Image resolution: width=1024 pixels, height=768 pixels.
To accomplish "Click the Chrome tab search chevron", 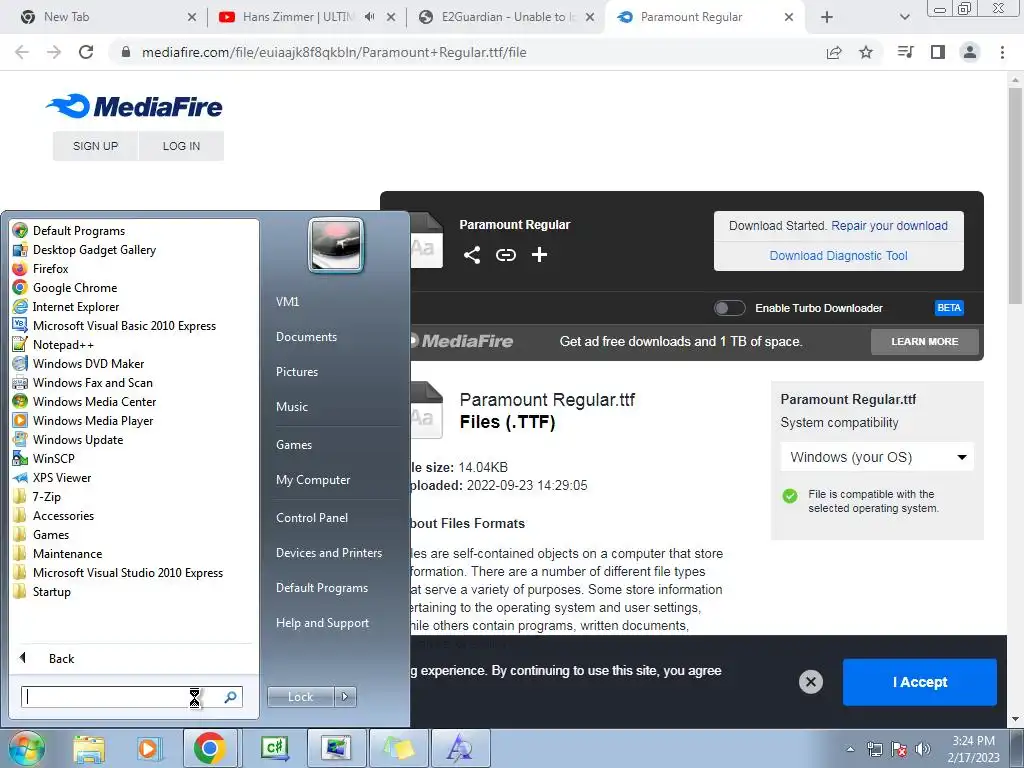I will (x=904, y=17).
